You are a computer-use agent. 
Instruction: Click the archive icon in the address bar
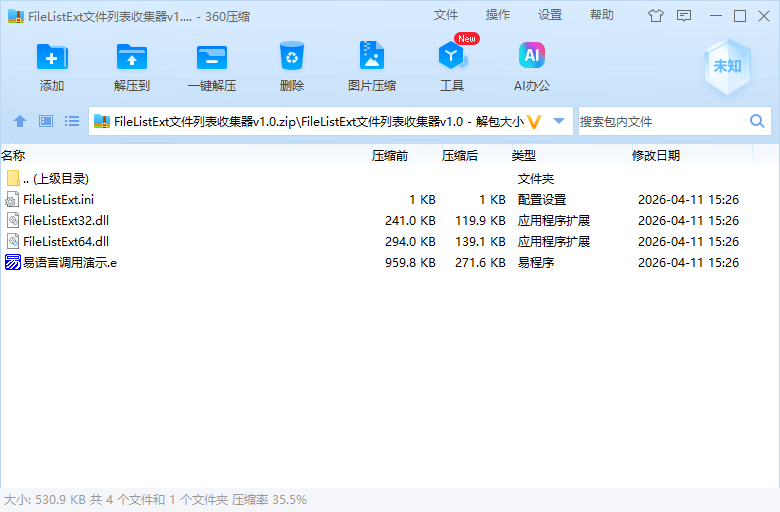(102, 121)
